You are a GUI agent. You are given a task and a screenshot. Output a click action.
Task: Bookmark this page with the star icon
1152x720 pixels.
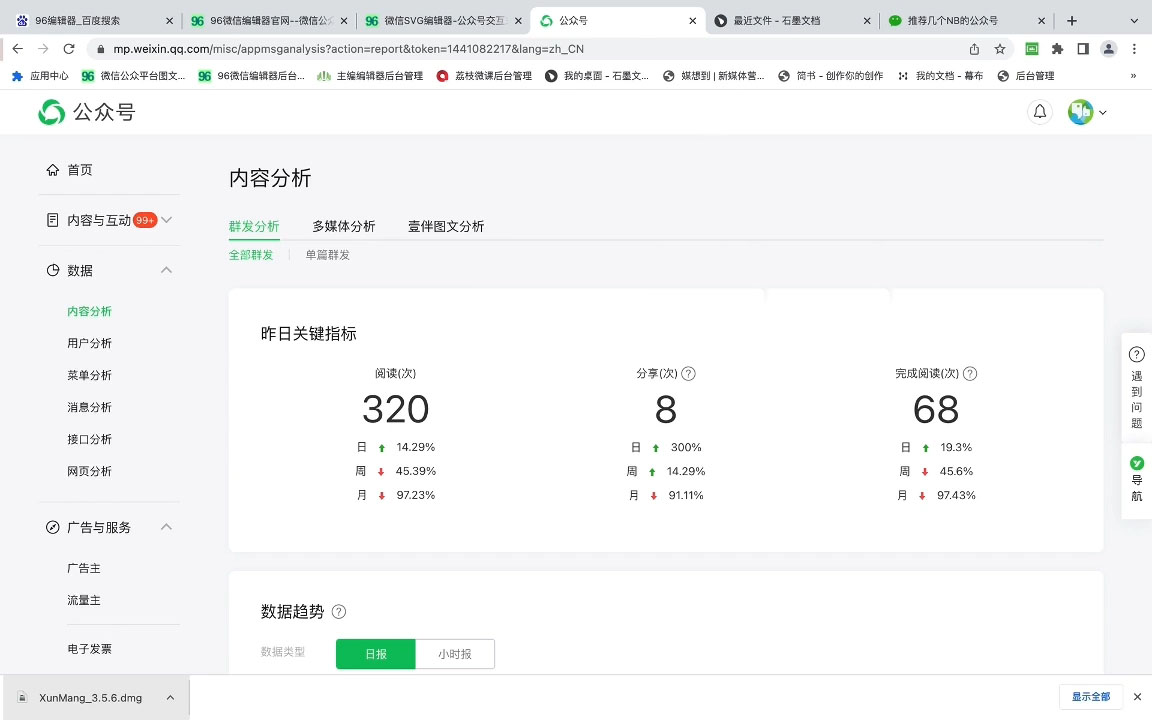(x=999, y=49)
